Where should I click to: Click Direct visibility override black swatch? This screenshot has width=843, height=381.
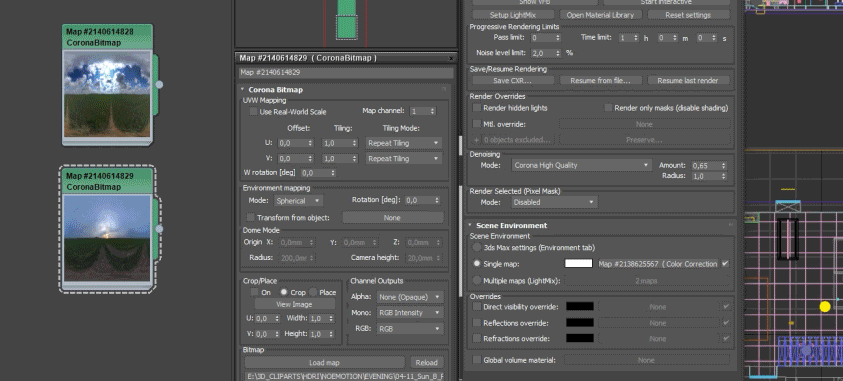[x=580, y=306]
